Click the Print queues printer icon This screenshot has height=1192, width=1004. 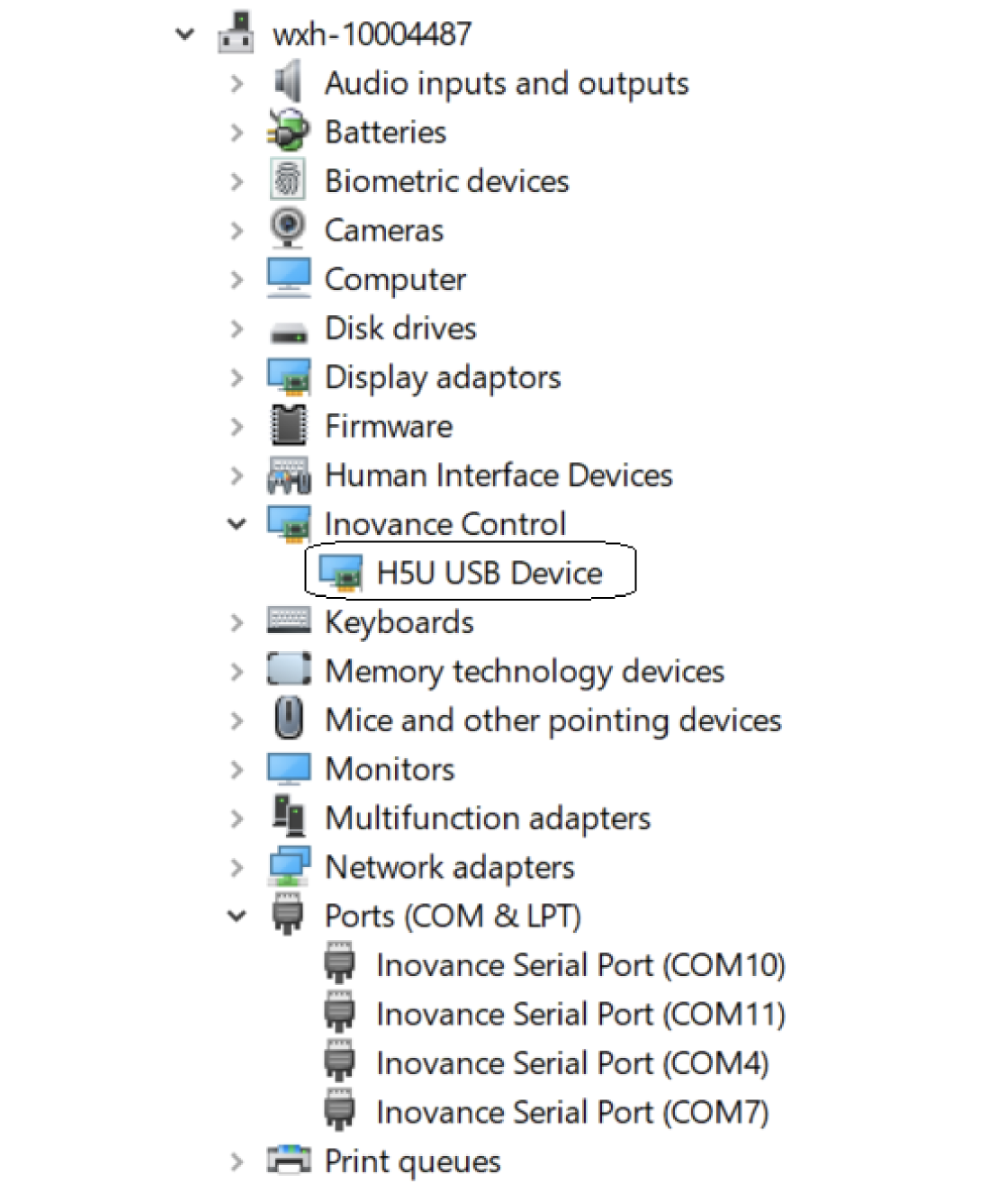pos(289,1160)
